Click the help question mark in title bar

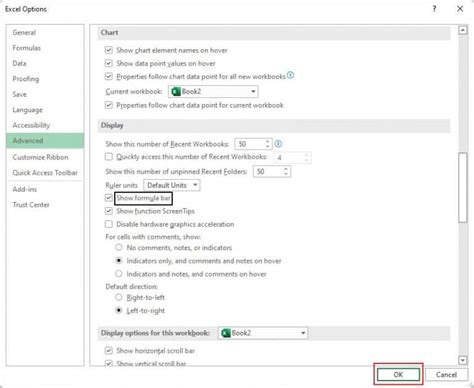coord(434,9)
